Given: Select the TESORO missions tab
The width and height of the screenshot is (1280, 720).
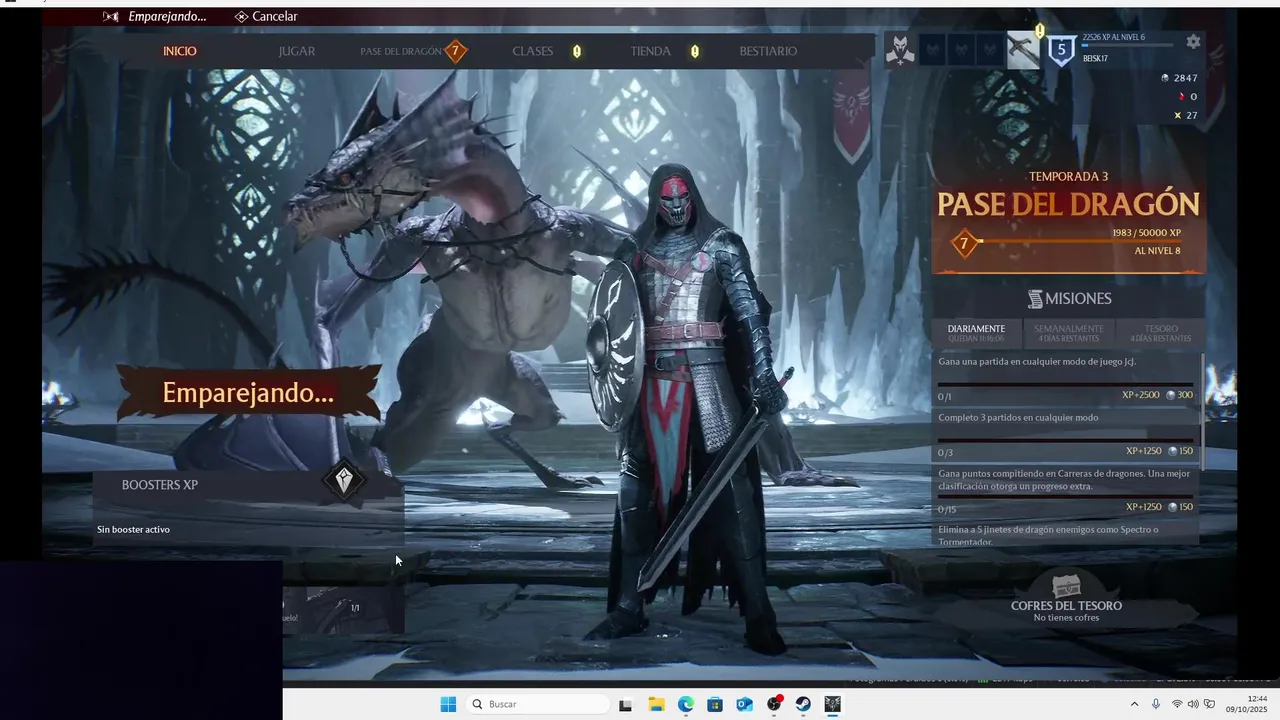Looking at the screenshot, I should [x=1161, y=333].
